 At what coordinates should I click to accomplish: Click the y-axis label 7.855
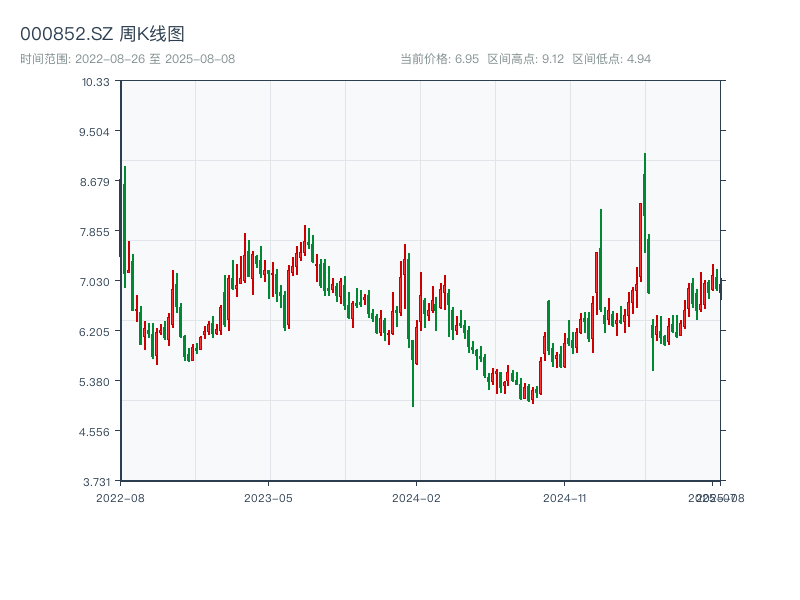(x=94, y=232)
